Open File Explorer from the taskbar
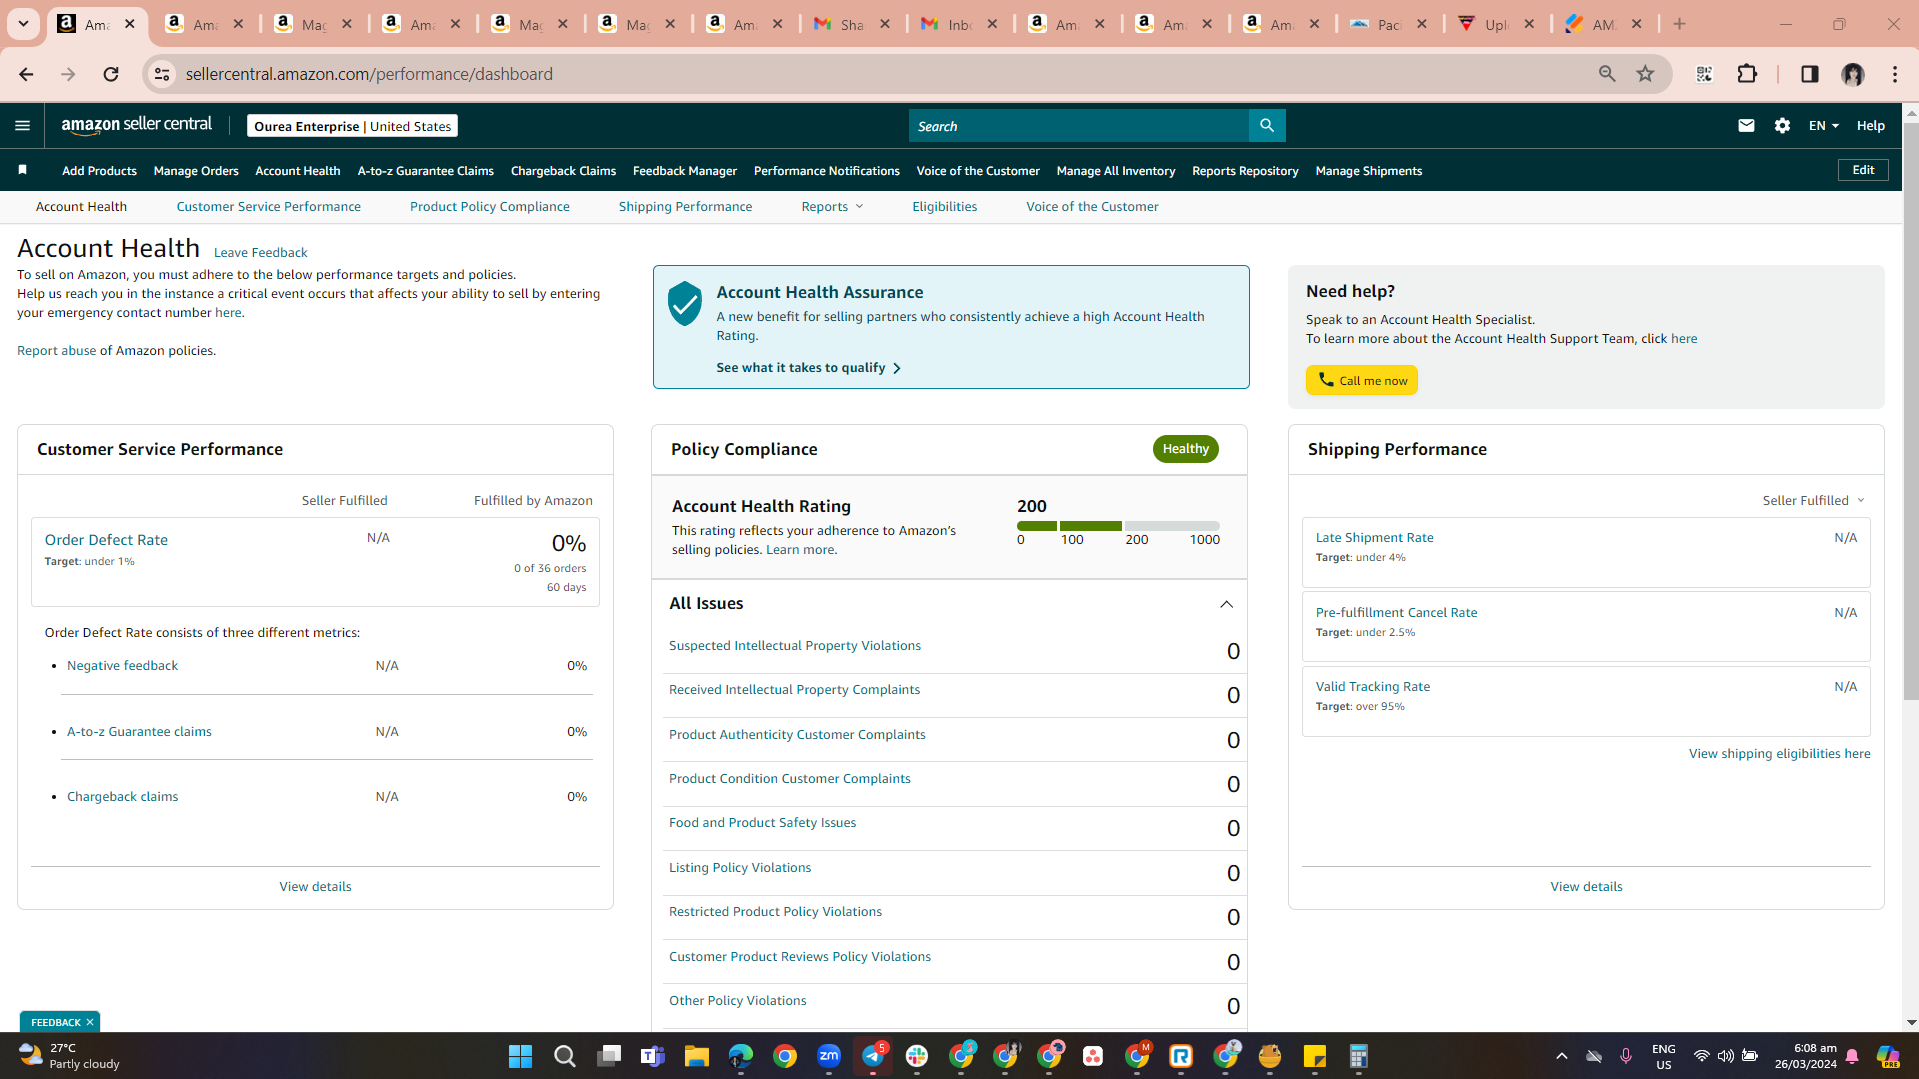This screenshot has height=1079, width=1919. click(696, 1056)
